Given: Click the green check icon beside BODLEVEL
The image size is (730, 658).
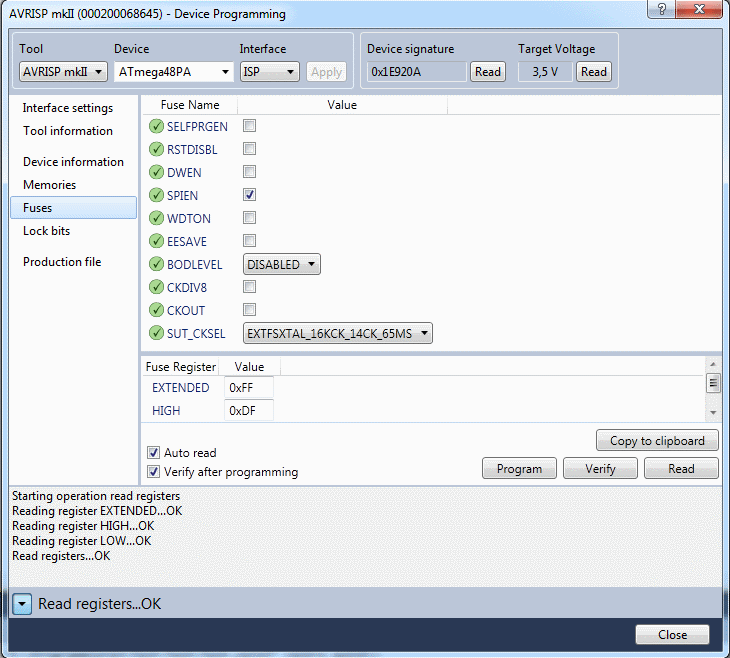Looking at the screenshot, I should pos(156,264).
